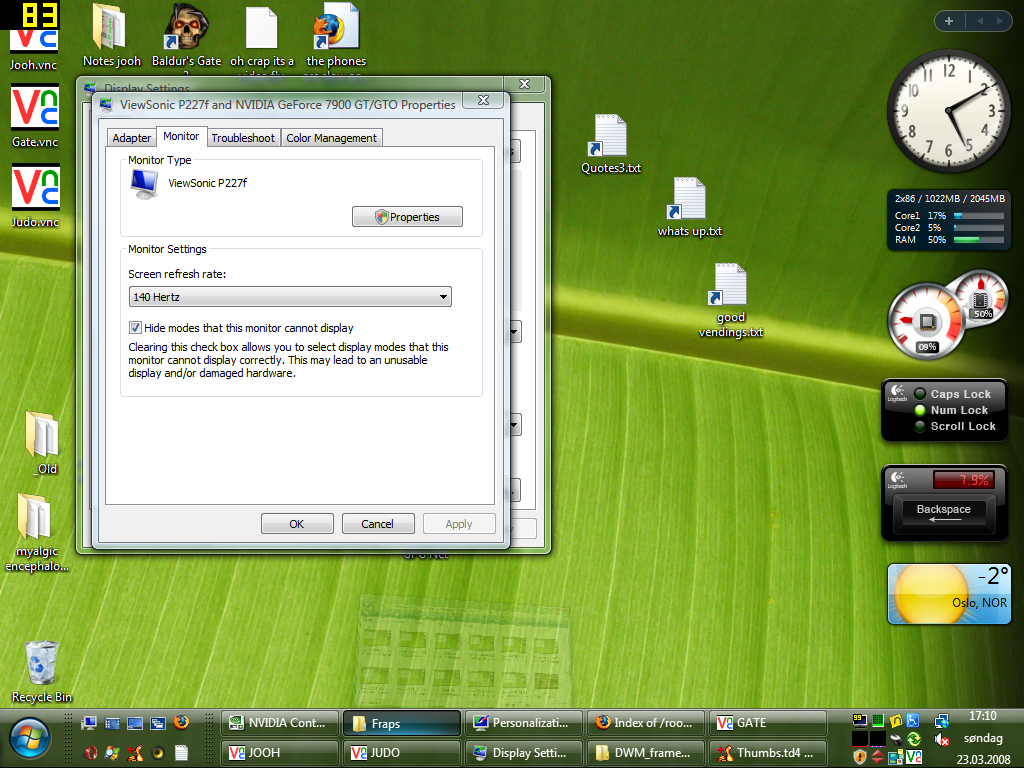Click the Oslo weather gadget
The height and width of the screenshot is (768, 1024).
pyautogui.click(x=949, y=594)
